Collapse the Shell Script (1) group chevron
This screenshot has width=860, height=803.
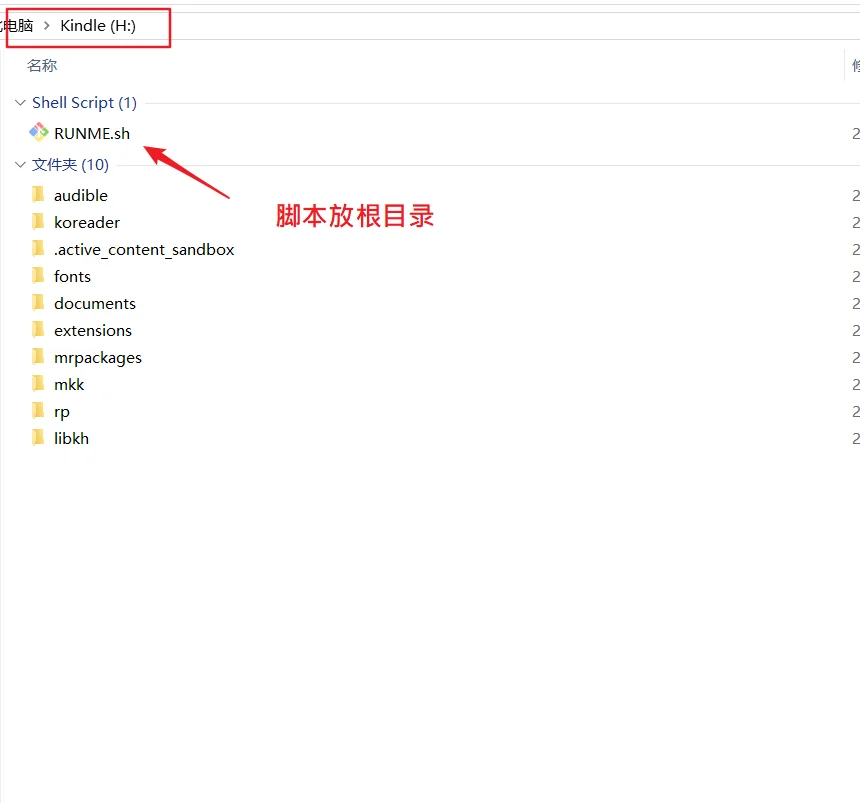(20, 103)
